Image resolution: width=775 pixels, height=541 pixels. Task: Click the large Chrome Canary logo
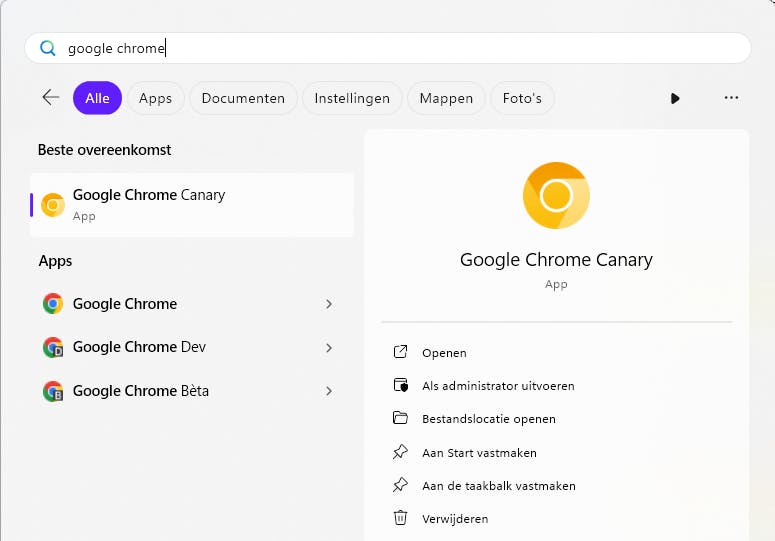pos(556,195)
